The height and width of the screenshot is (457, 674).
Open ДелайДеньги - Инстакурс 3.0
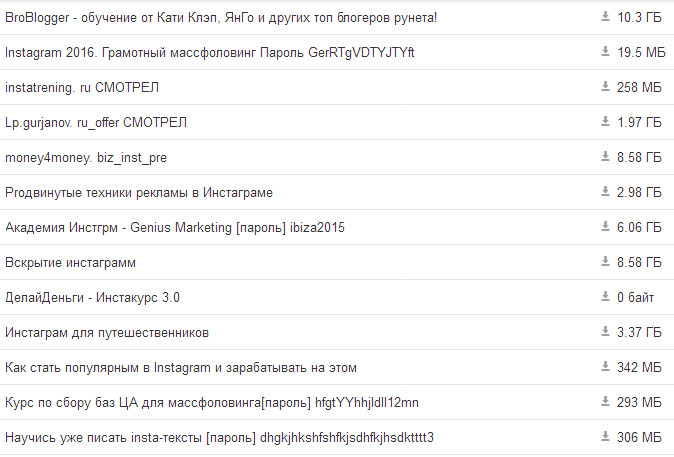pyautogui.click(x=92, y=298)
